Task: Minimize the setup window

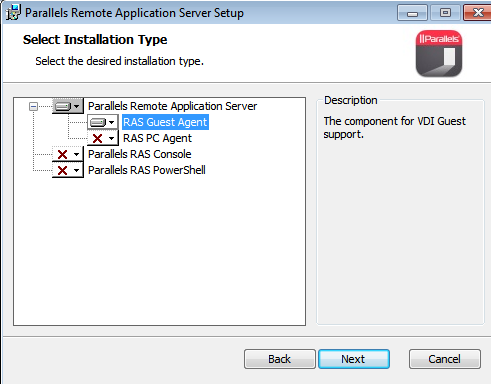Action: click(x=412, y=13)
